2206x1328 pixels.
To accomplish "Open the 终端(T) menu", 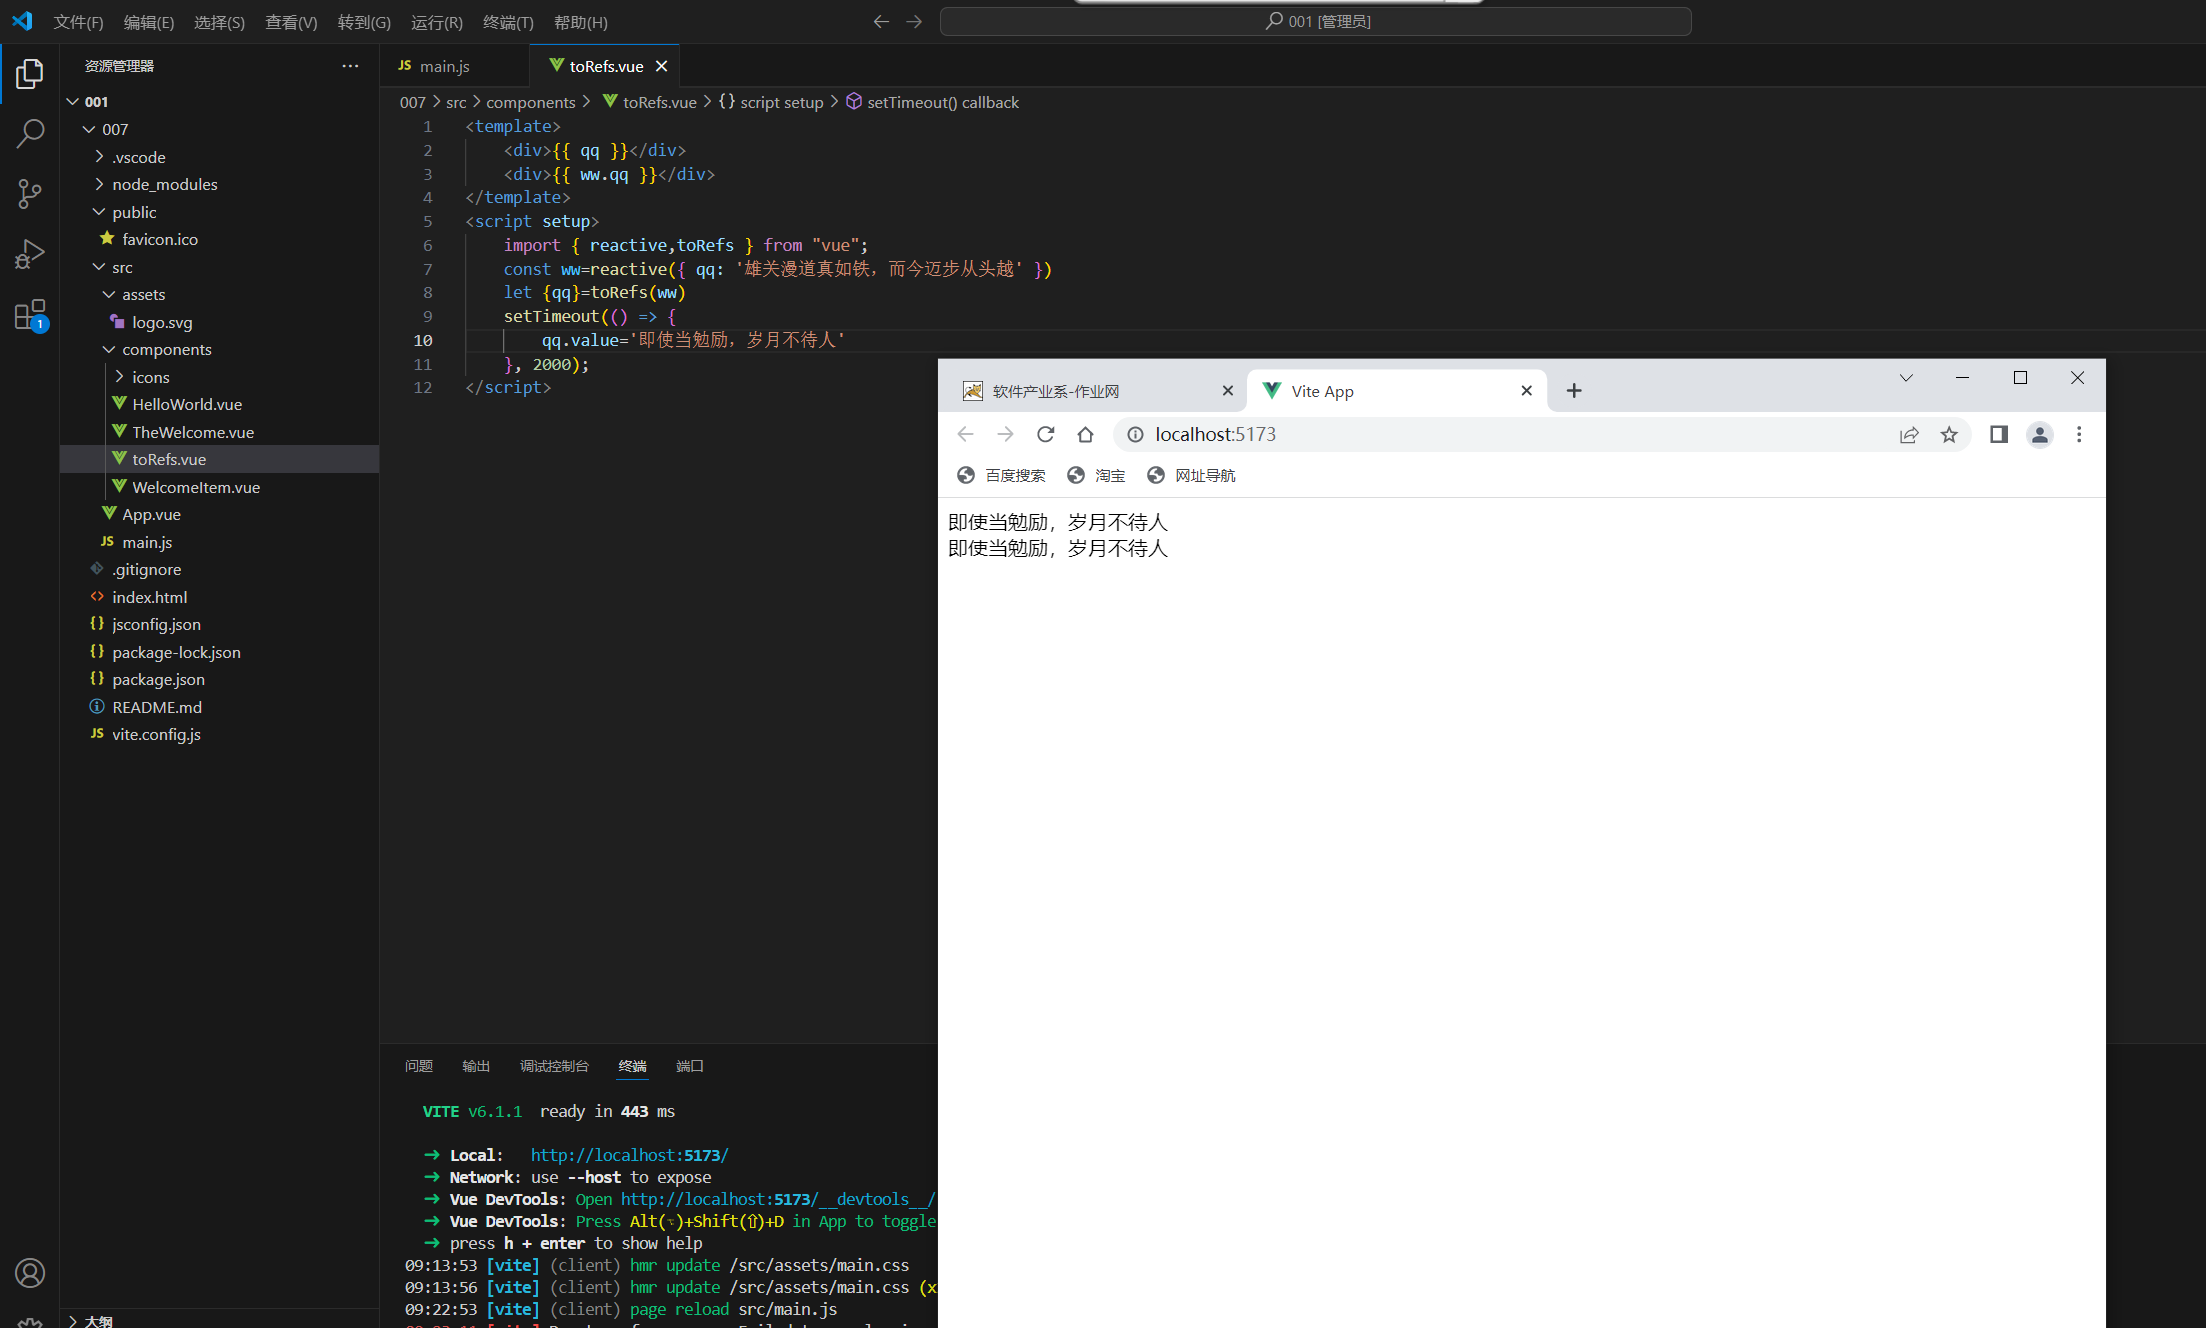I will (508, 22).
